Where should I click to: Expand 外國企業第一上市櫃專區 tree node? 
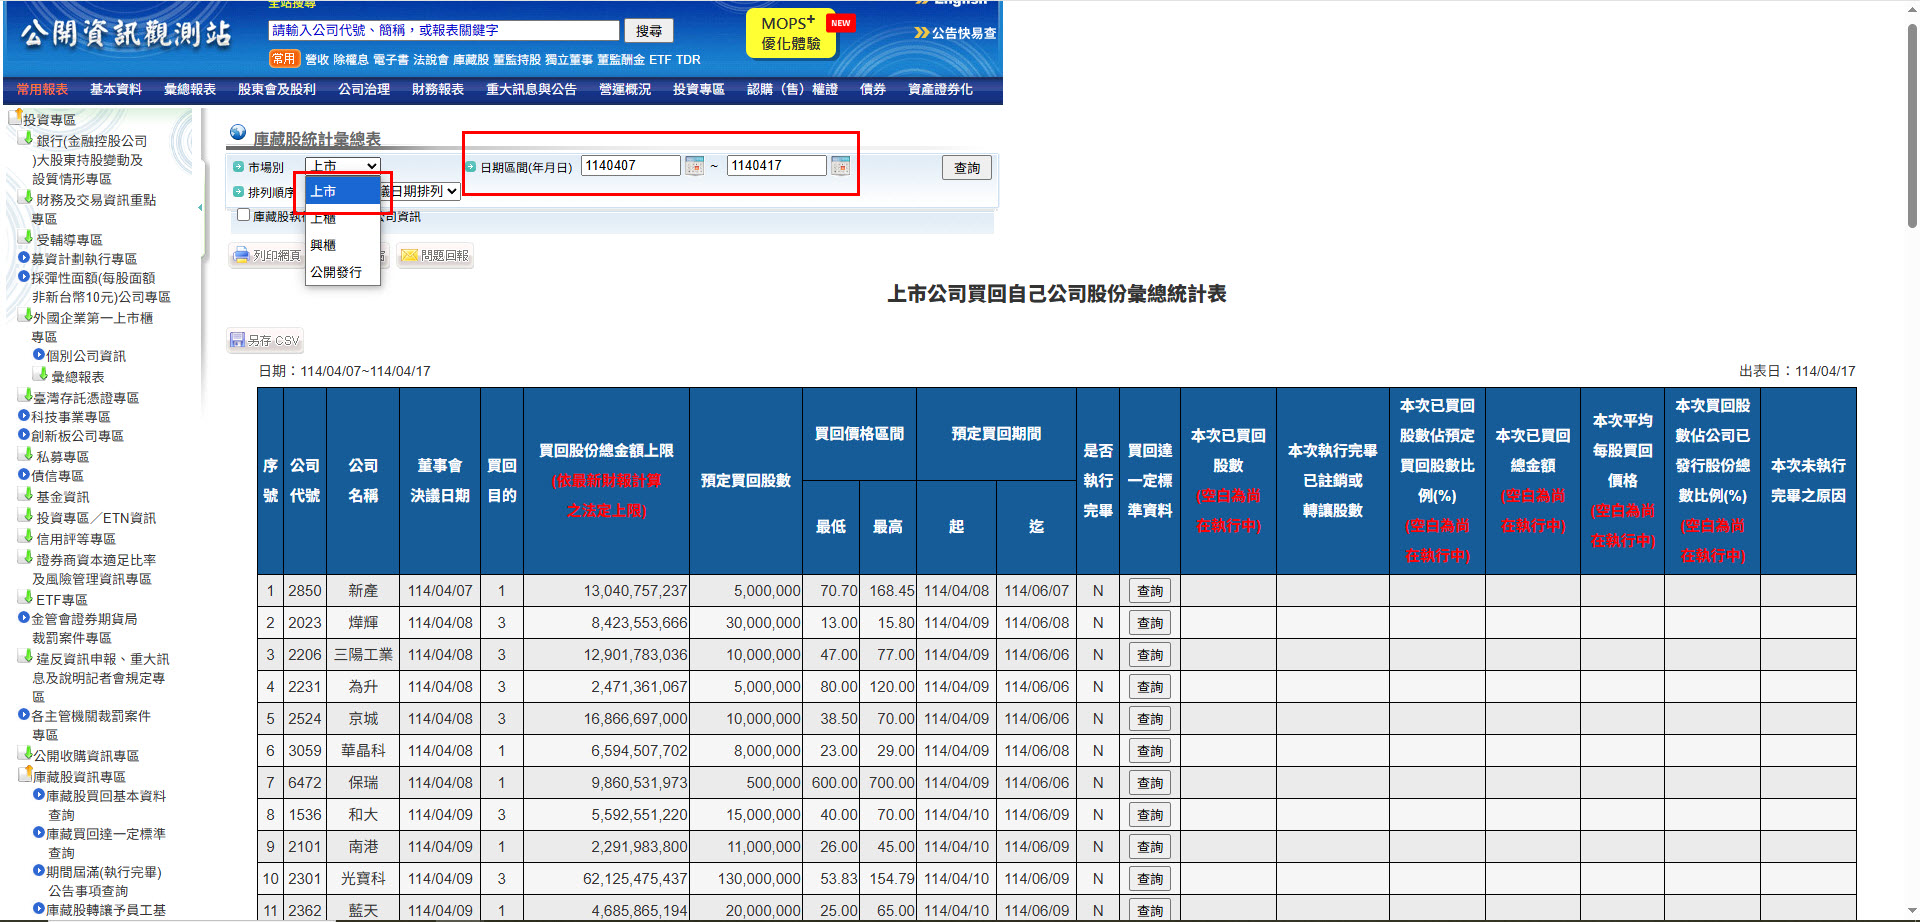tap(92, 327)
